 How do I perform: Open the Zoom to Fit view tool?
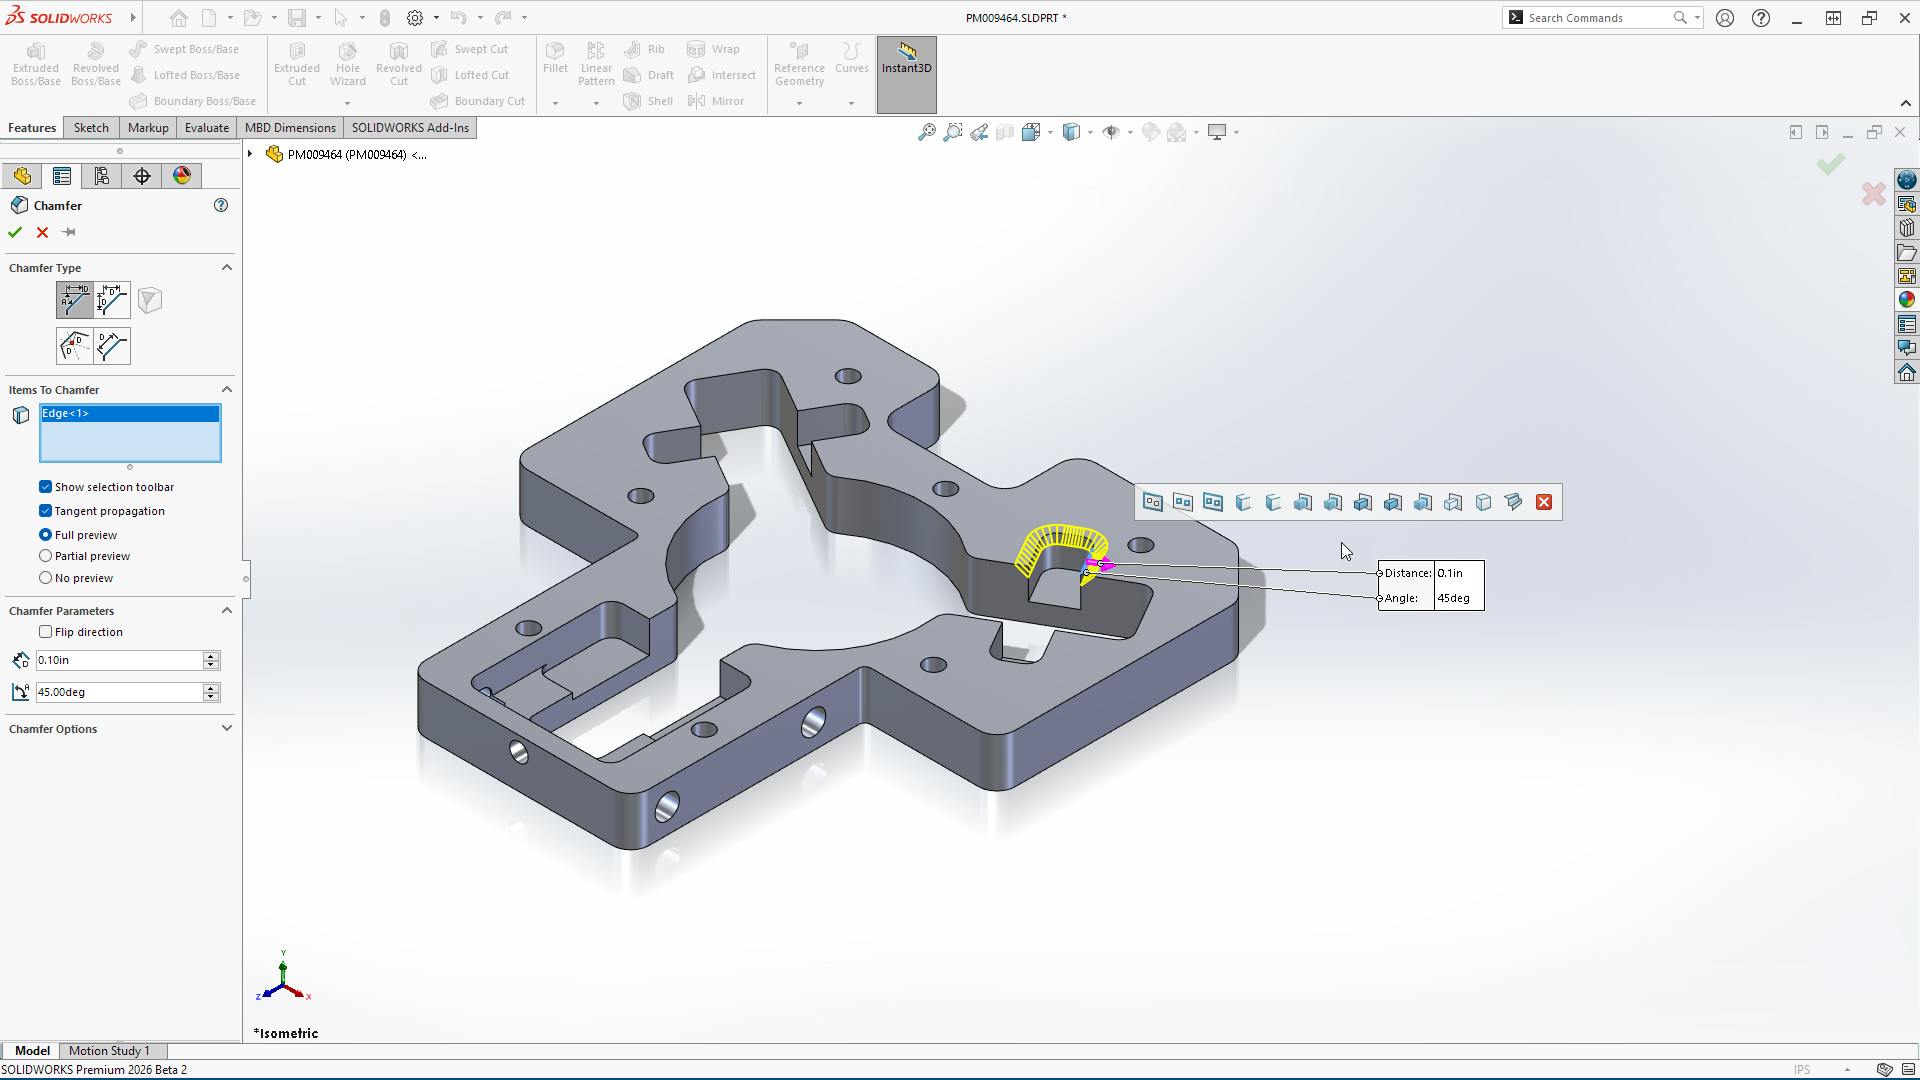(x=927, y=132)
